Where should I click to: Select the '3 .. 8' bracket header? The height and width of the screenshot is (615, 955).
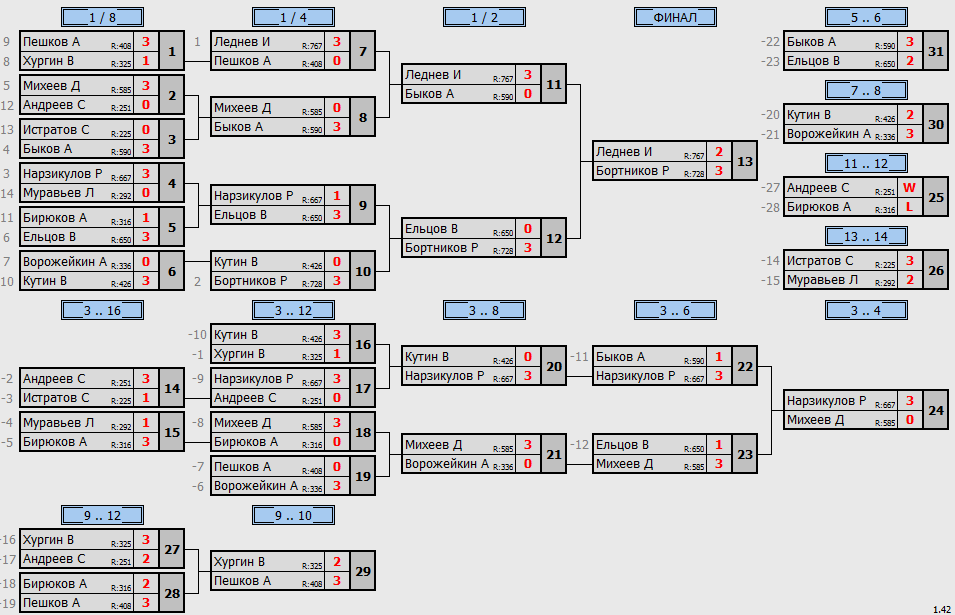[484, 311]
